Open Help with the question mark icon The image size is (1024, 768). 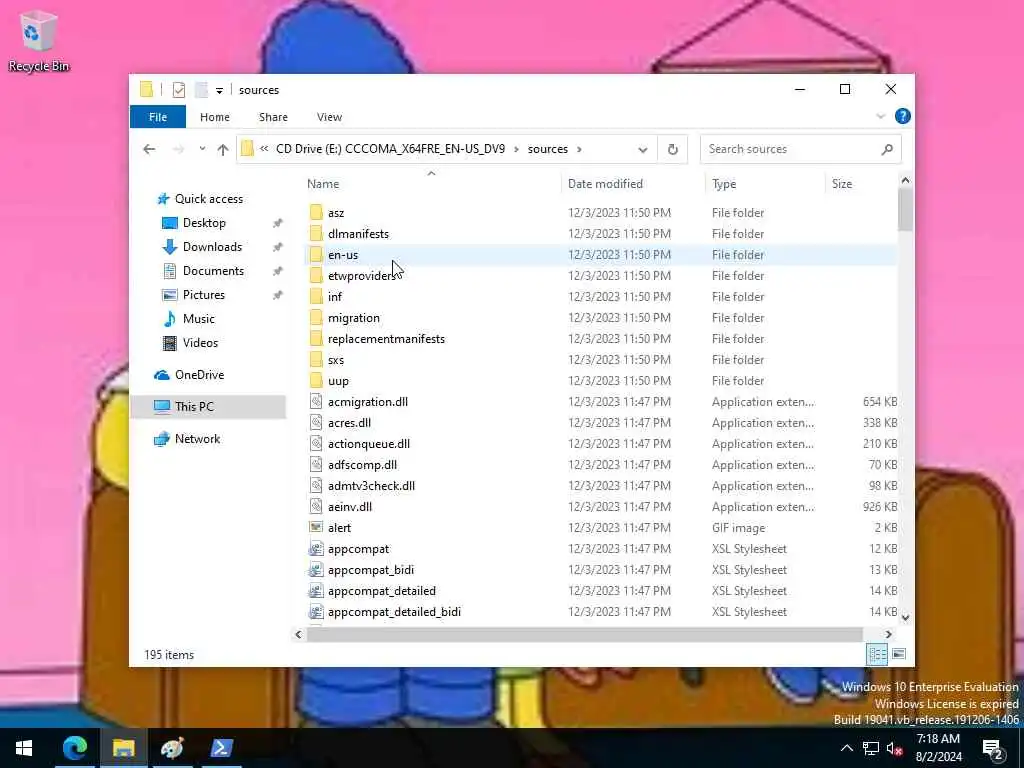point(903,116)
